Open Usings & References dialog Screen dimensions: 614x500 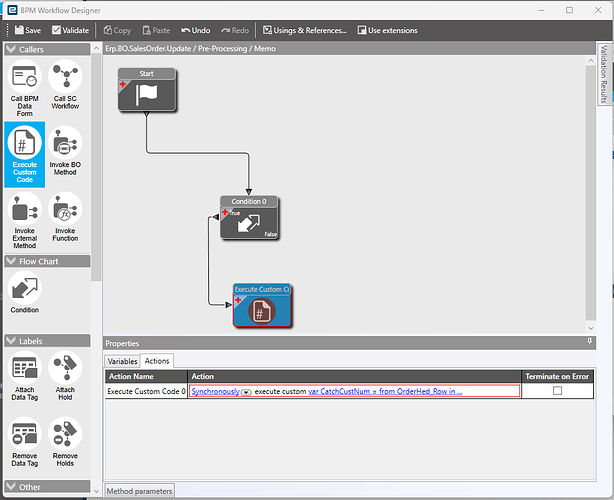pyautogui.click(x=305, y=30)
